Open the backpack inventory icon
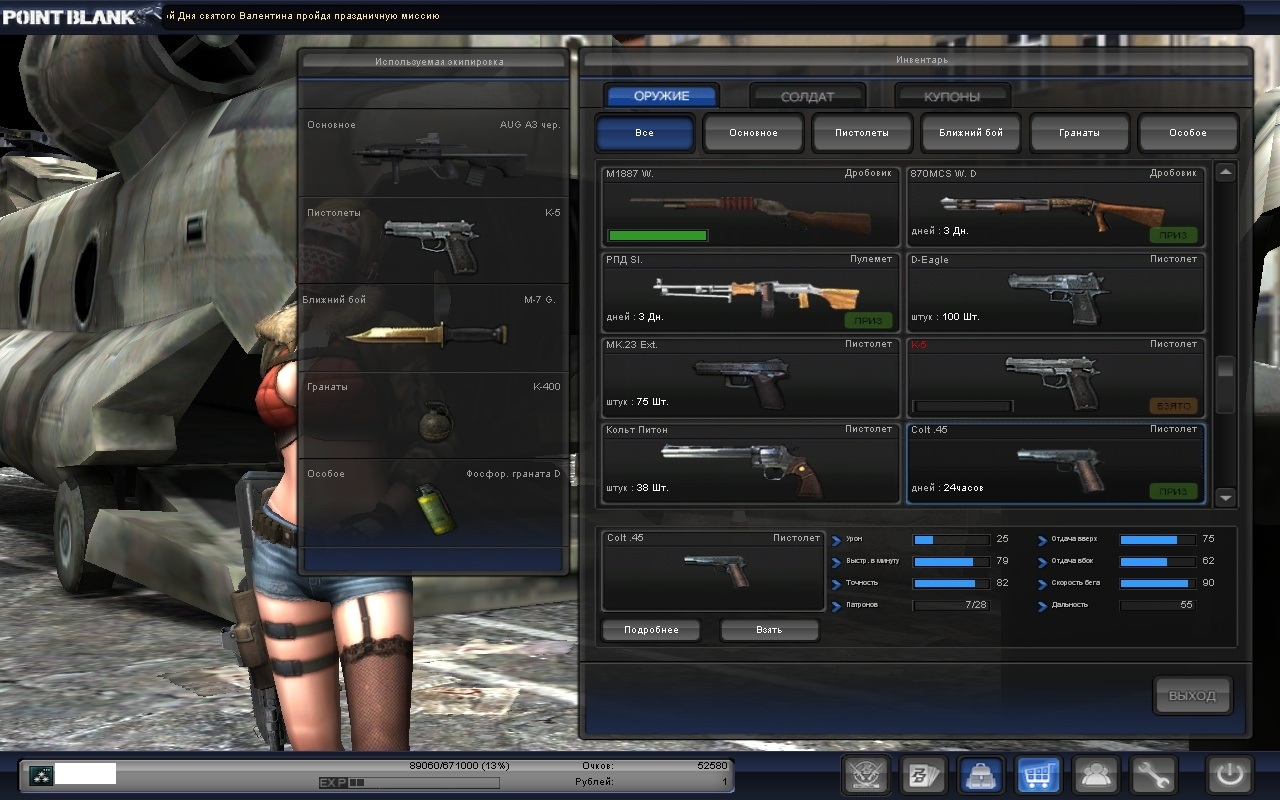The image size is (1280, 800). pyautogui.click(x=981, y=775)
